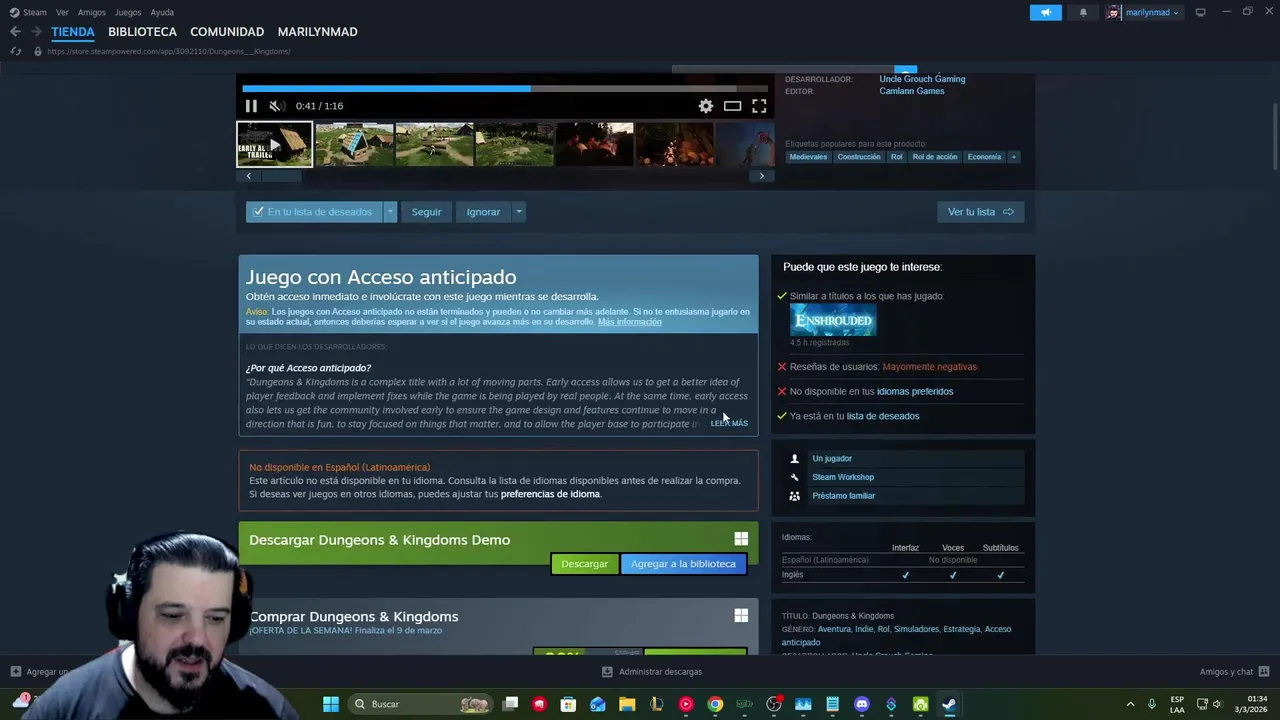The width and height of the screenshot is (1280, 720).
Task: Expand the Ignorar dropdown arrow
Action: [x=518, y=212]
